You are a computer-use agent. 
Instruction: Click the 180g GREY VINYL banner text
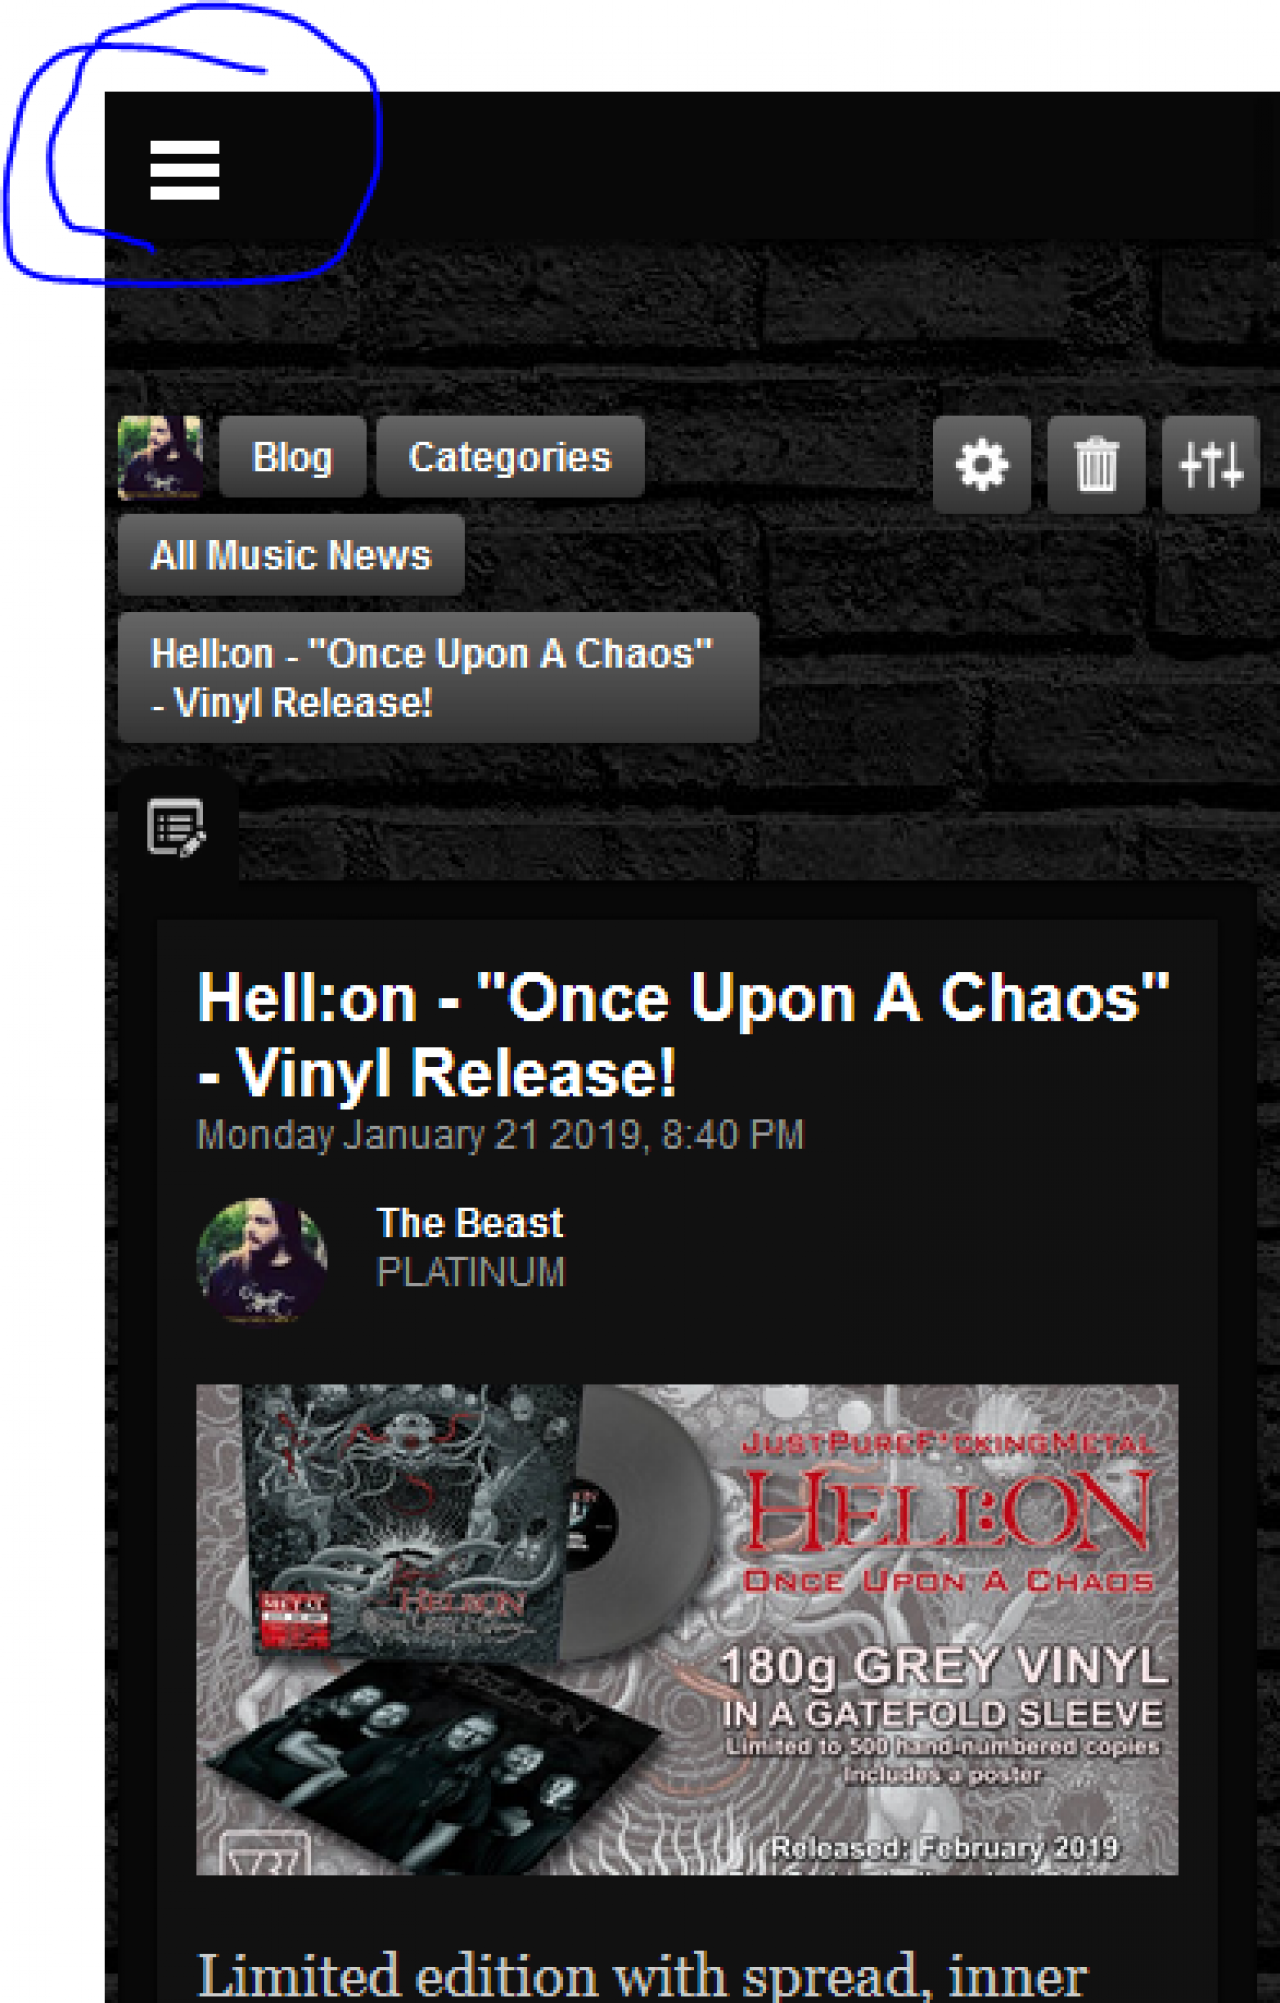click(944, 1667)
